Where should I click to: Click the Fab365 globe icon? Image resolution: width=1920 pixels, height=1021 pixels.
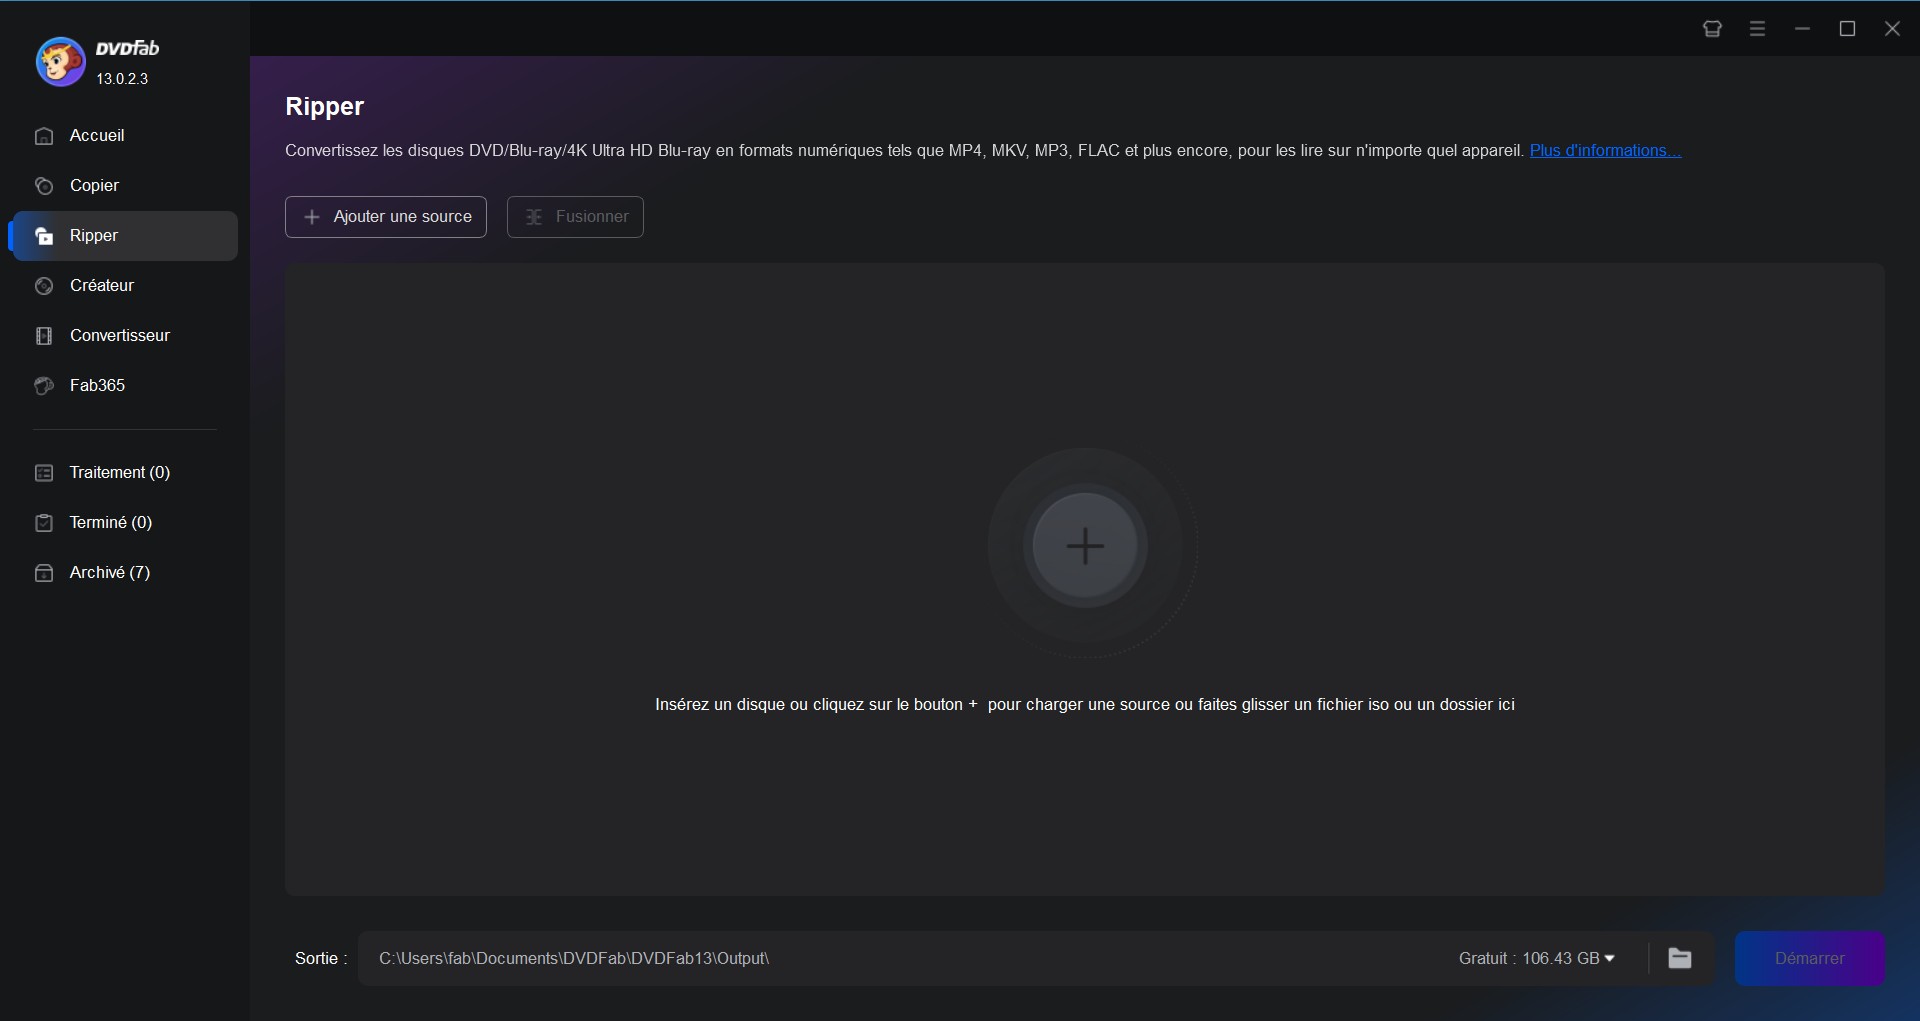(x=44, y=386)
